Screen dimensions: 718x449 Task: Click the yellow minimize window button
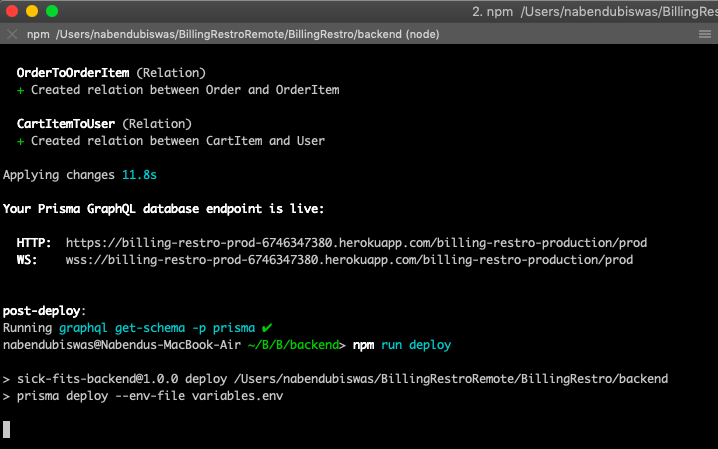[32, 11]
